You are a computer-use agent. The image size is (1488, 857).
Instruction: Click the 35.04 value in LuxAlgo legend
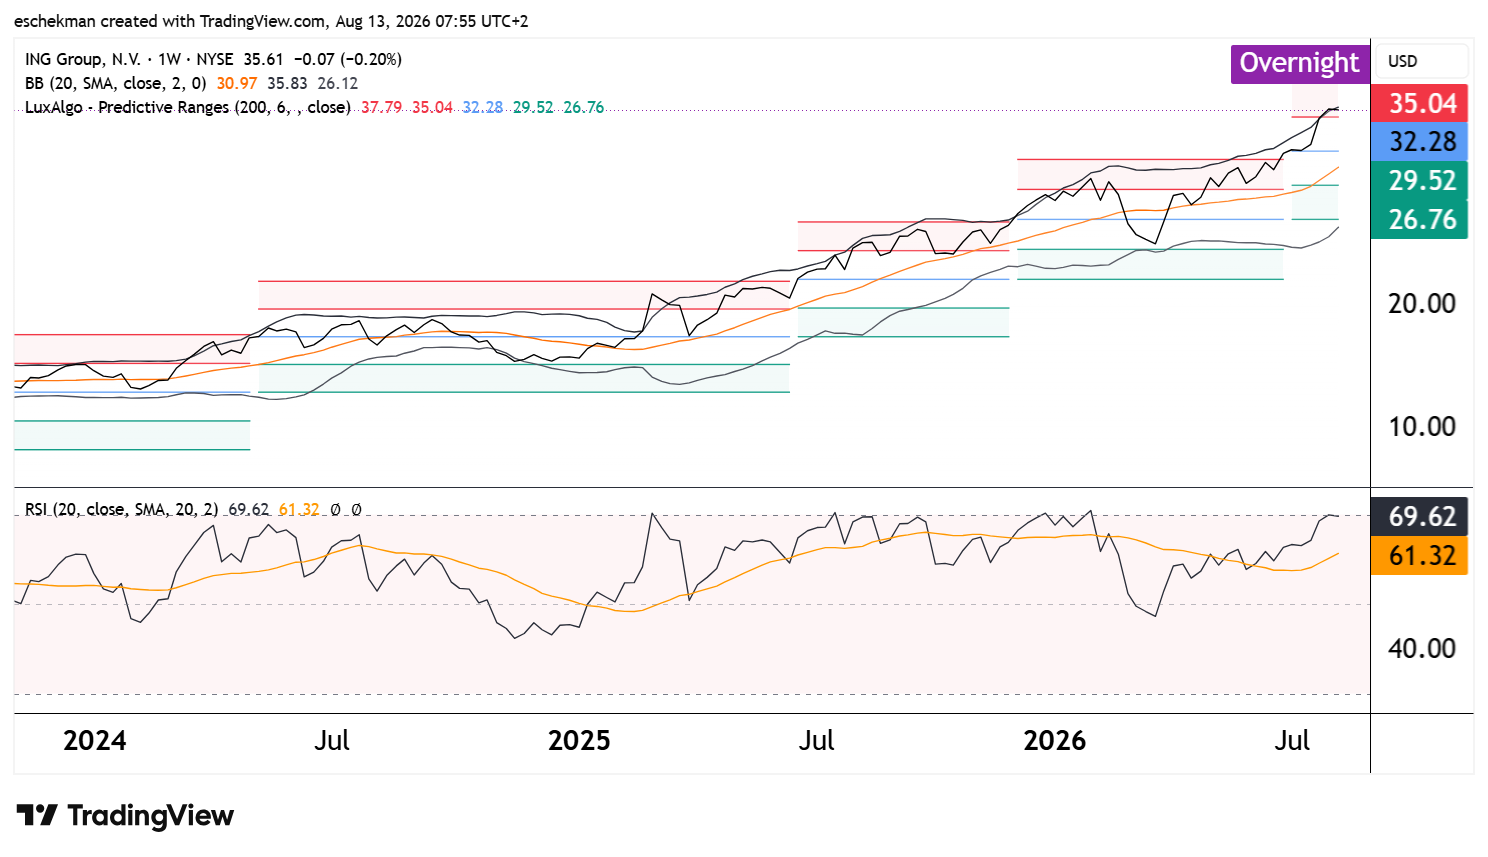click(432, 108)
